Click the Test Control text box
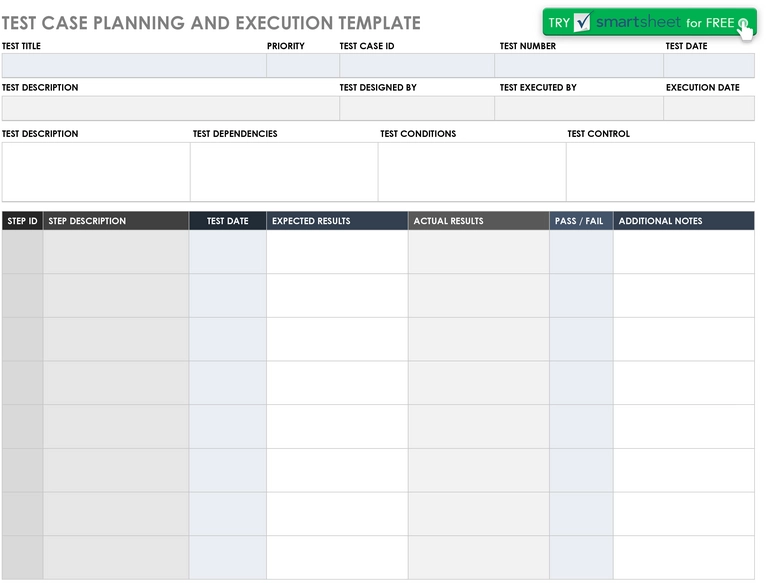766x583 pixels. click(x=660, y=172)
